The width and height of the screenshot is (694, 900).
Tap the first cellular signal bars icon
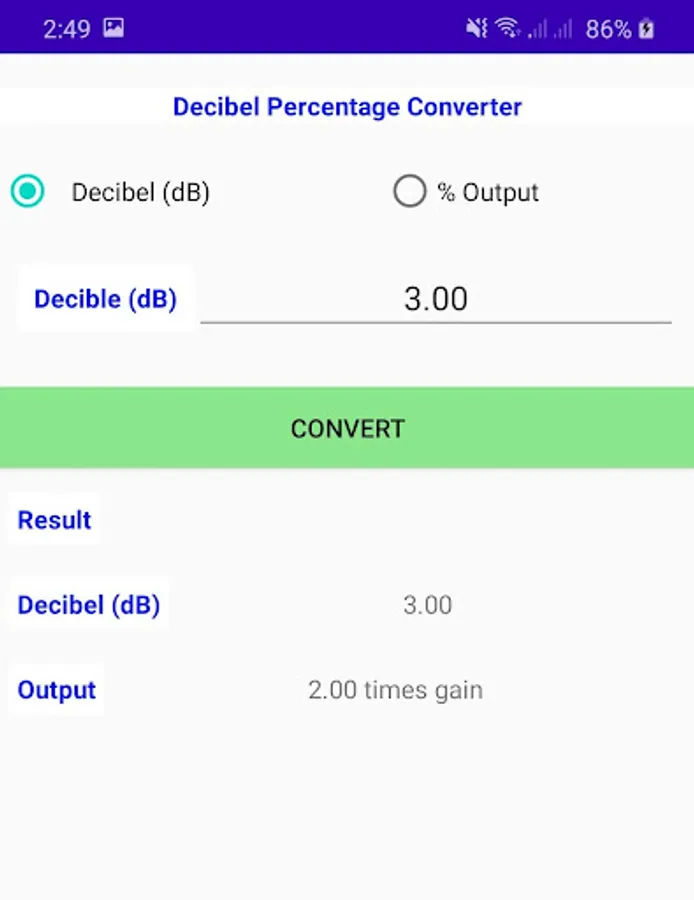pos(538,29)
